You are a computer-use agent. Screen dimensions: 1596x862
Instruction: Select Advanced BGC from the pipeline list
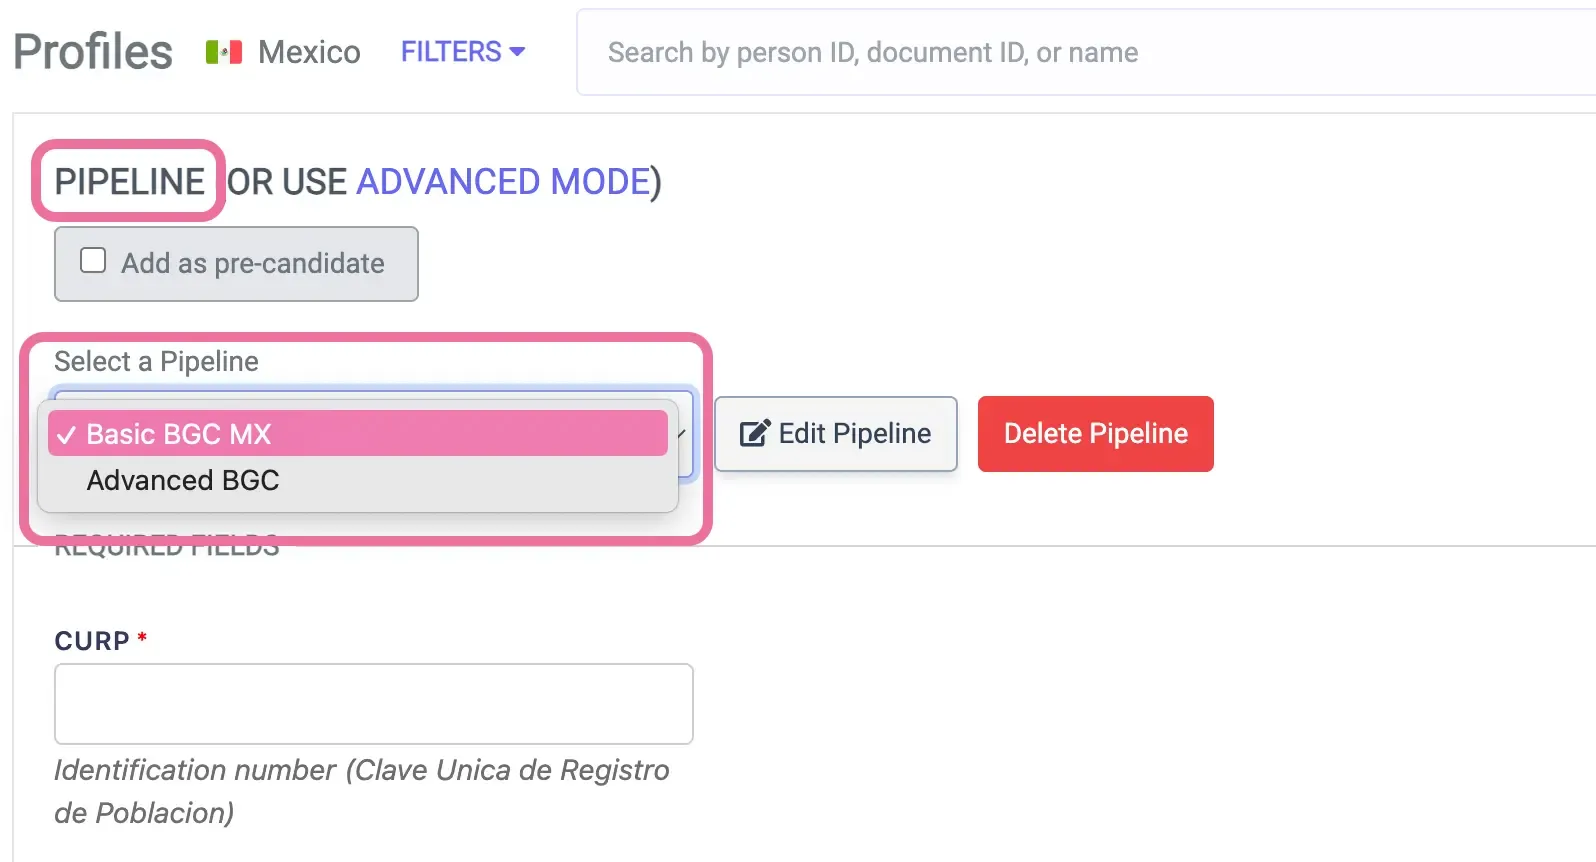183,480
